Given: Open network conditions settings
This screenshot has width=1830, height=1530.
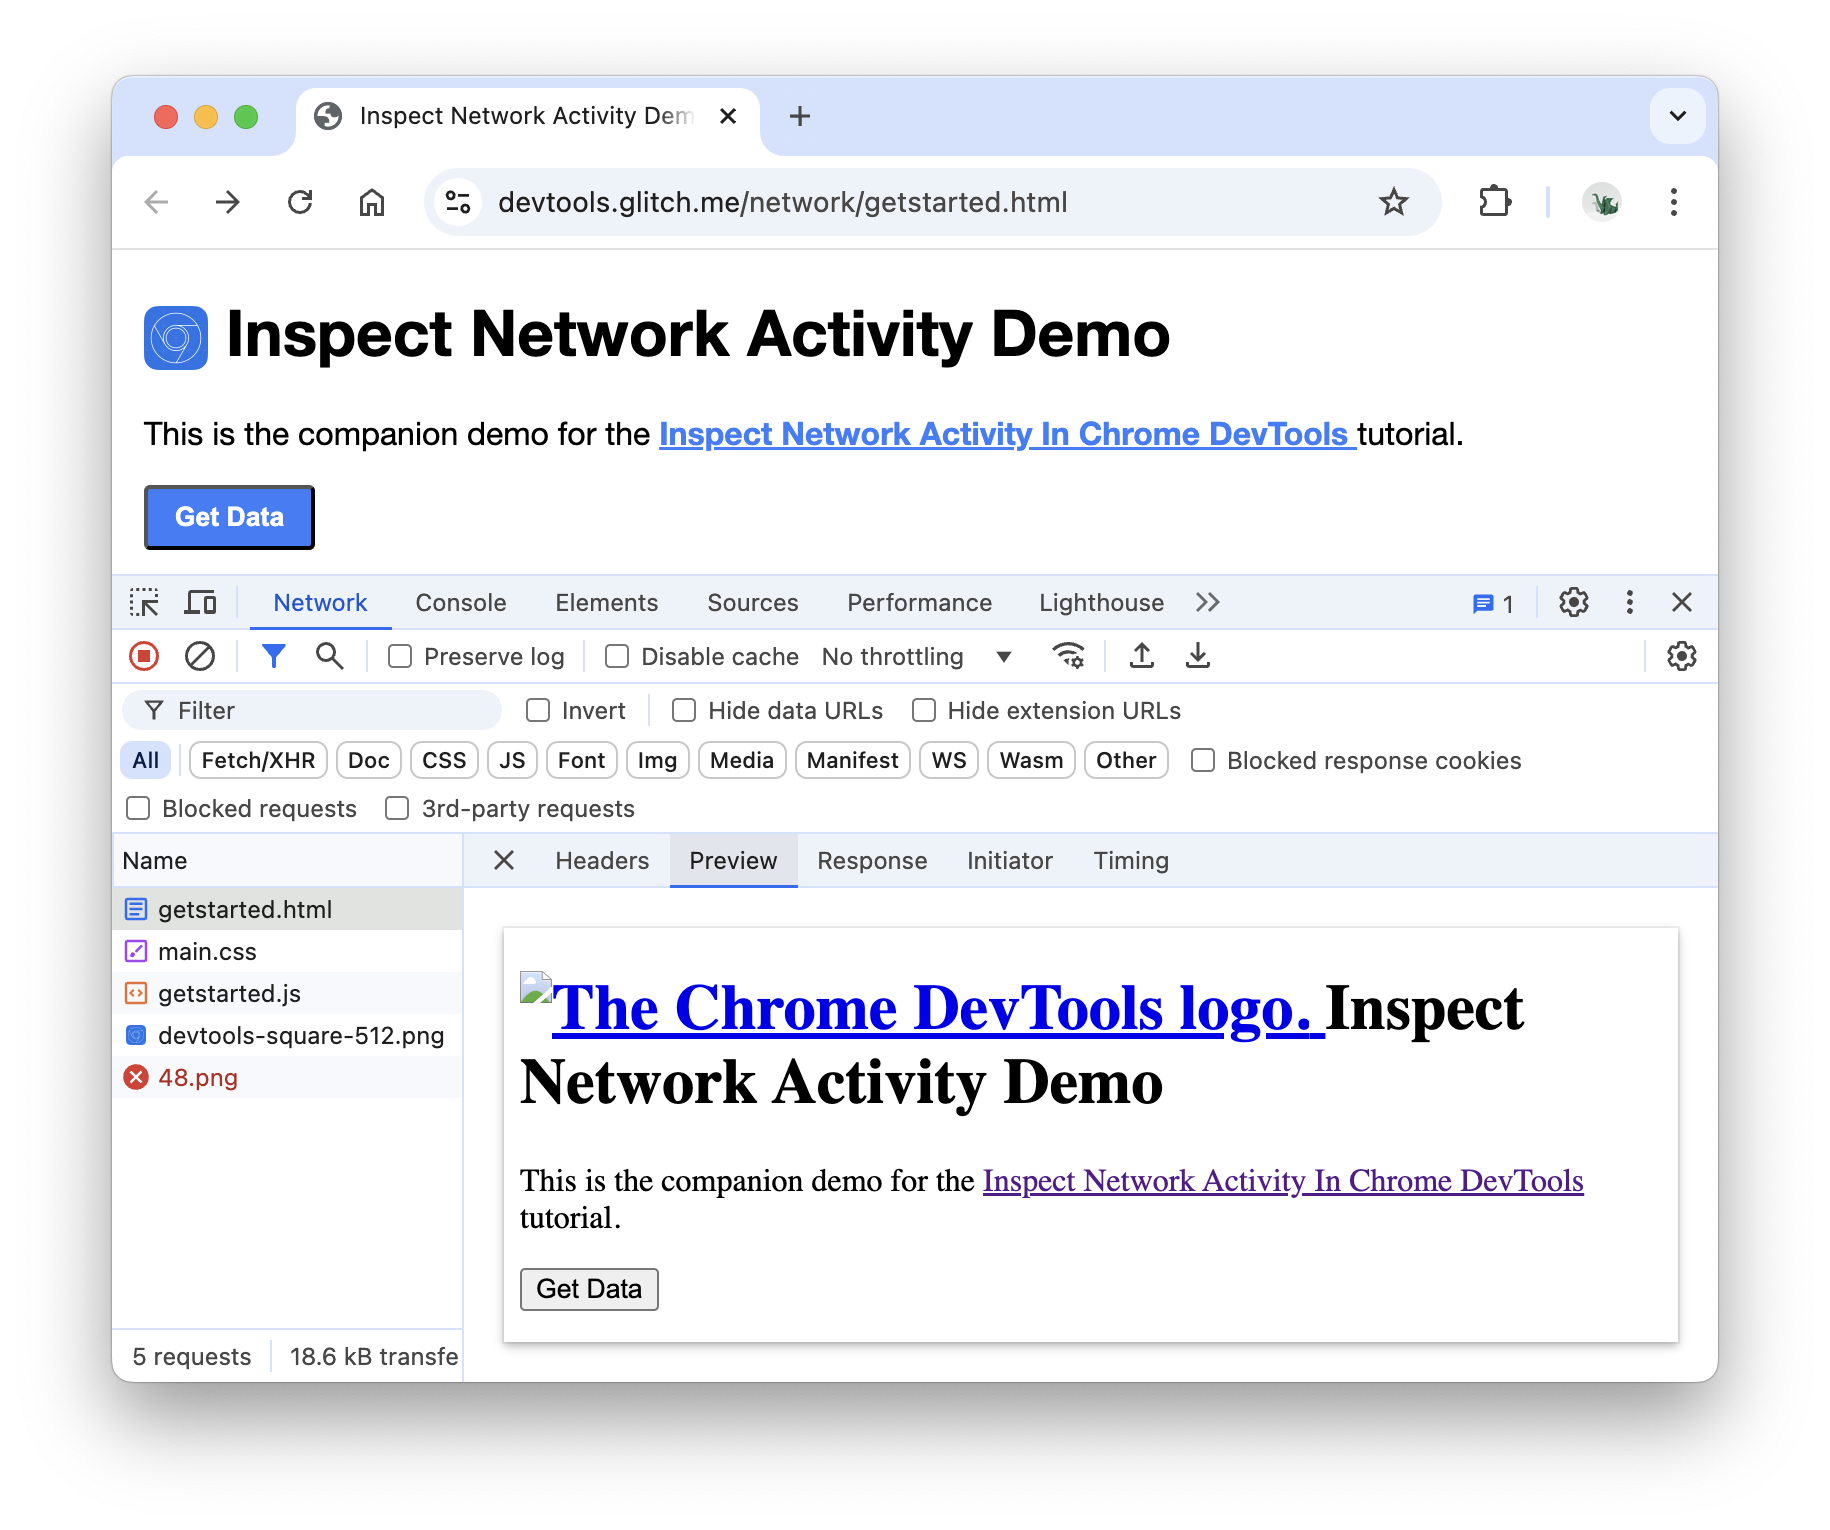Looking at the screenshot, I should tap(1069, 656).
